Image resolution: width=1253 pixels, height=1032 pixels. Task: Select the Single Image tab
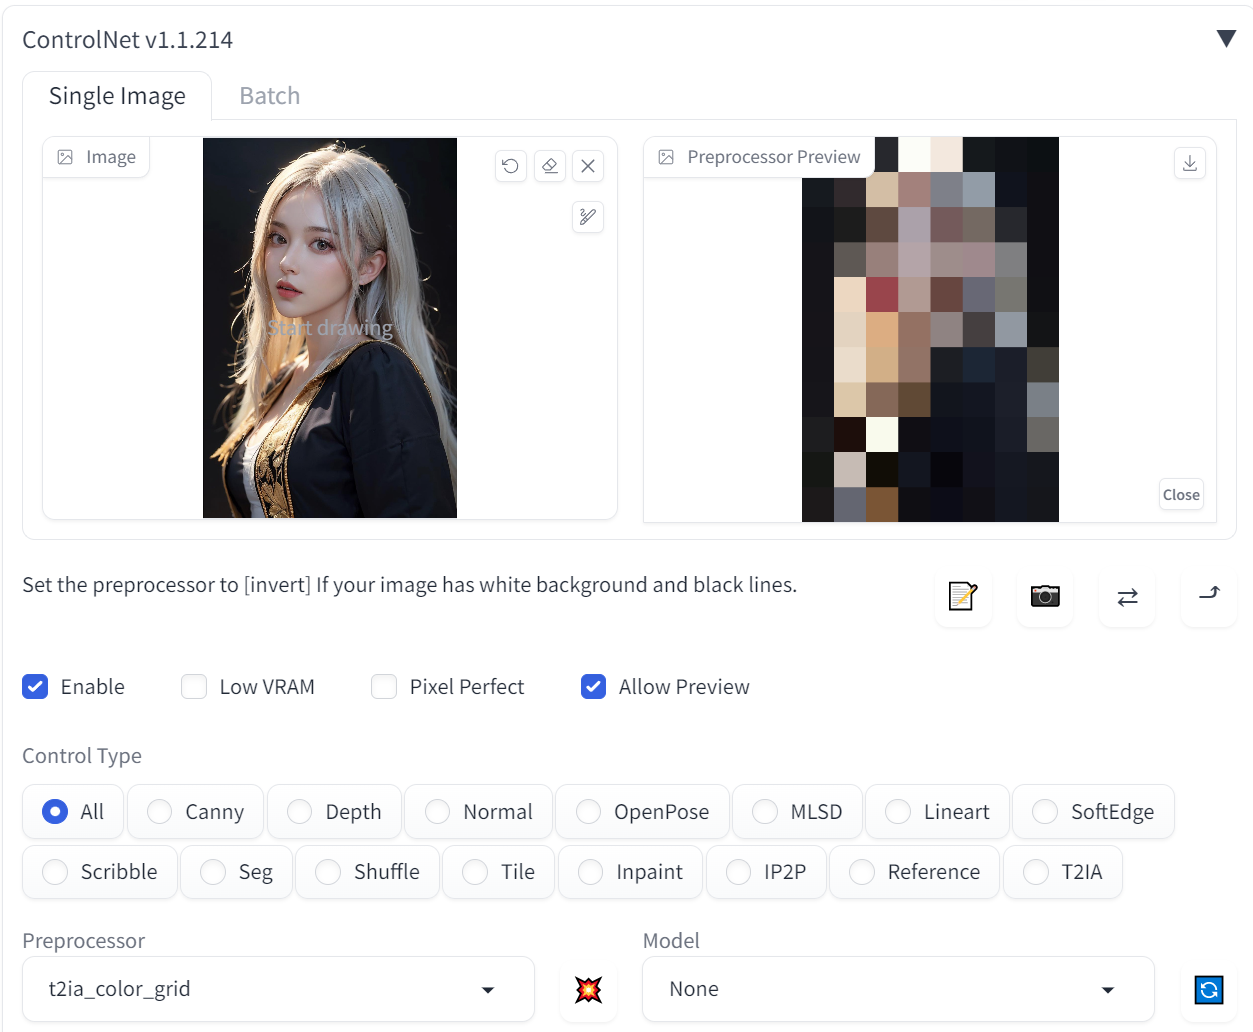tap(117, 96)
